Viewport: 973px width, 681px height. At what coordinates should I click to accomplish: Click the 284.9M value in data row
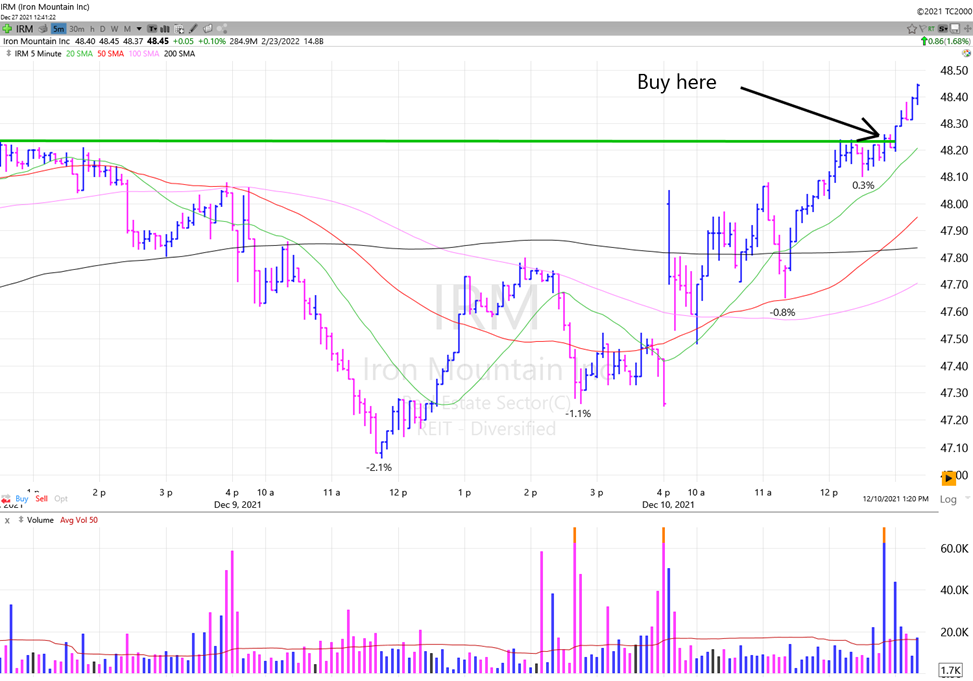click(x=243, y=41)
